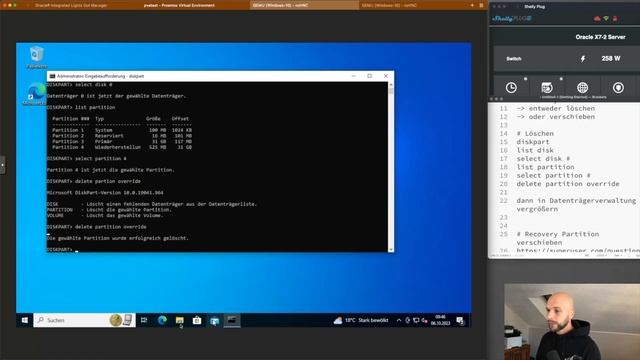Click the microphone tray icon
The height and width of the screenshot is (360, 640).
407,320
